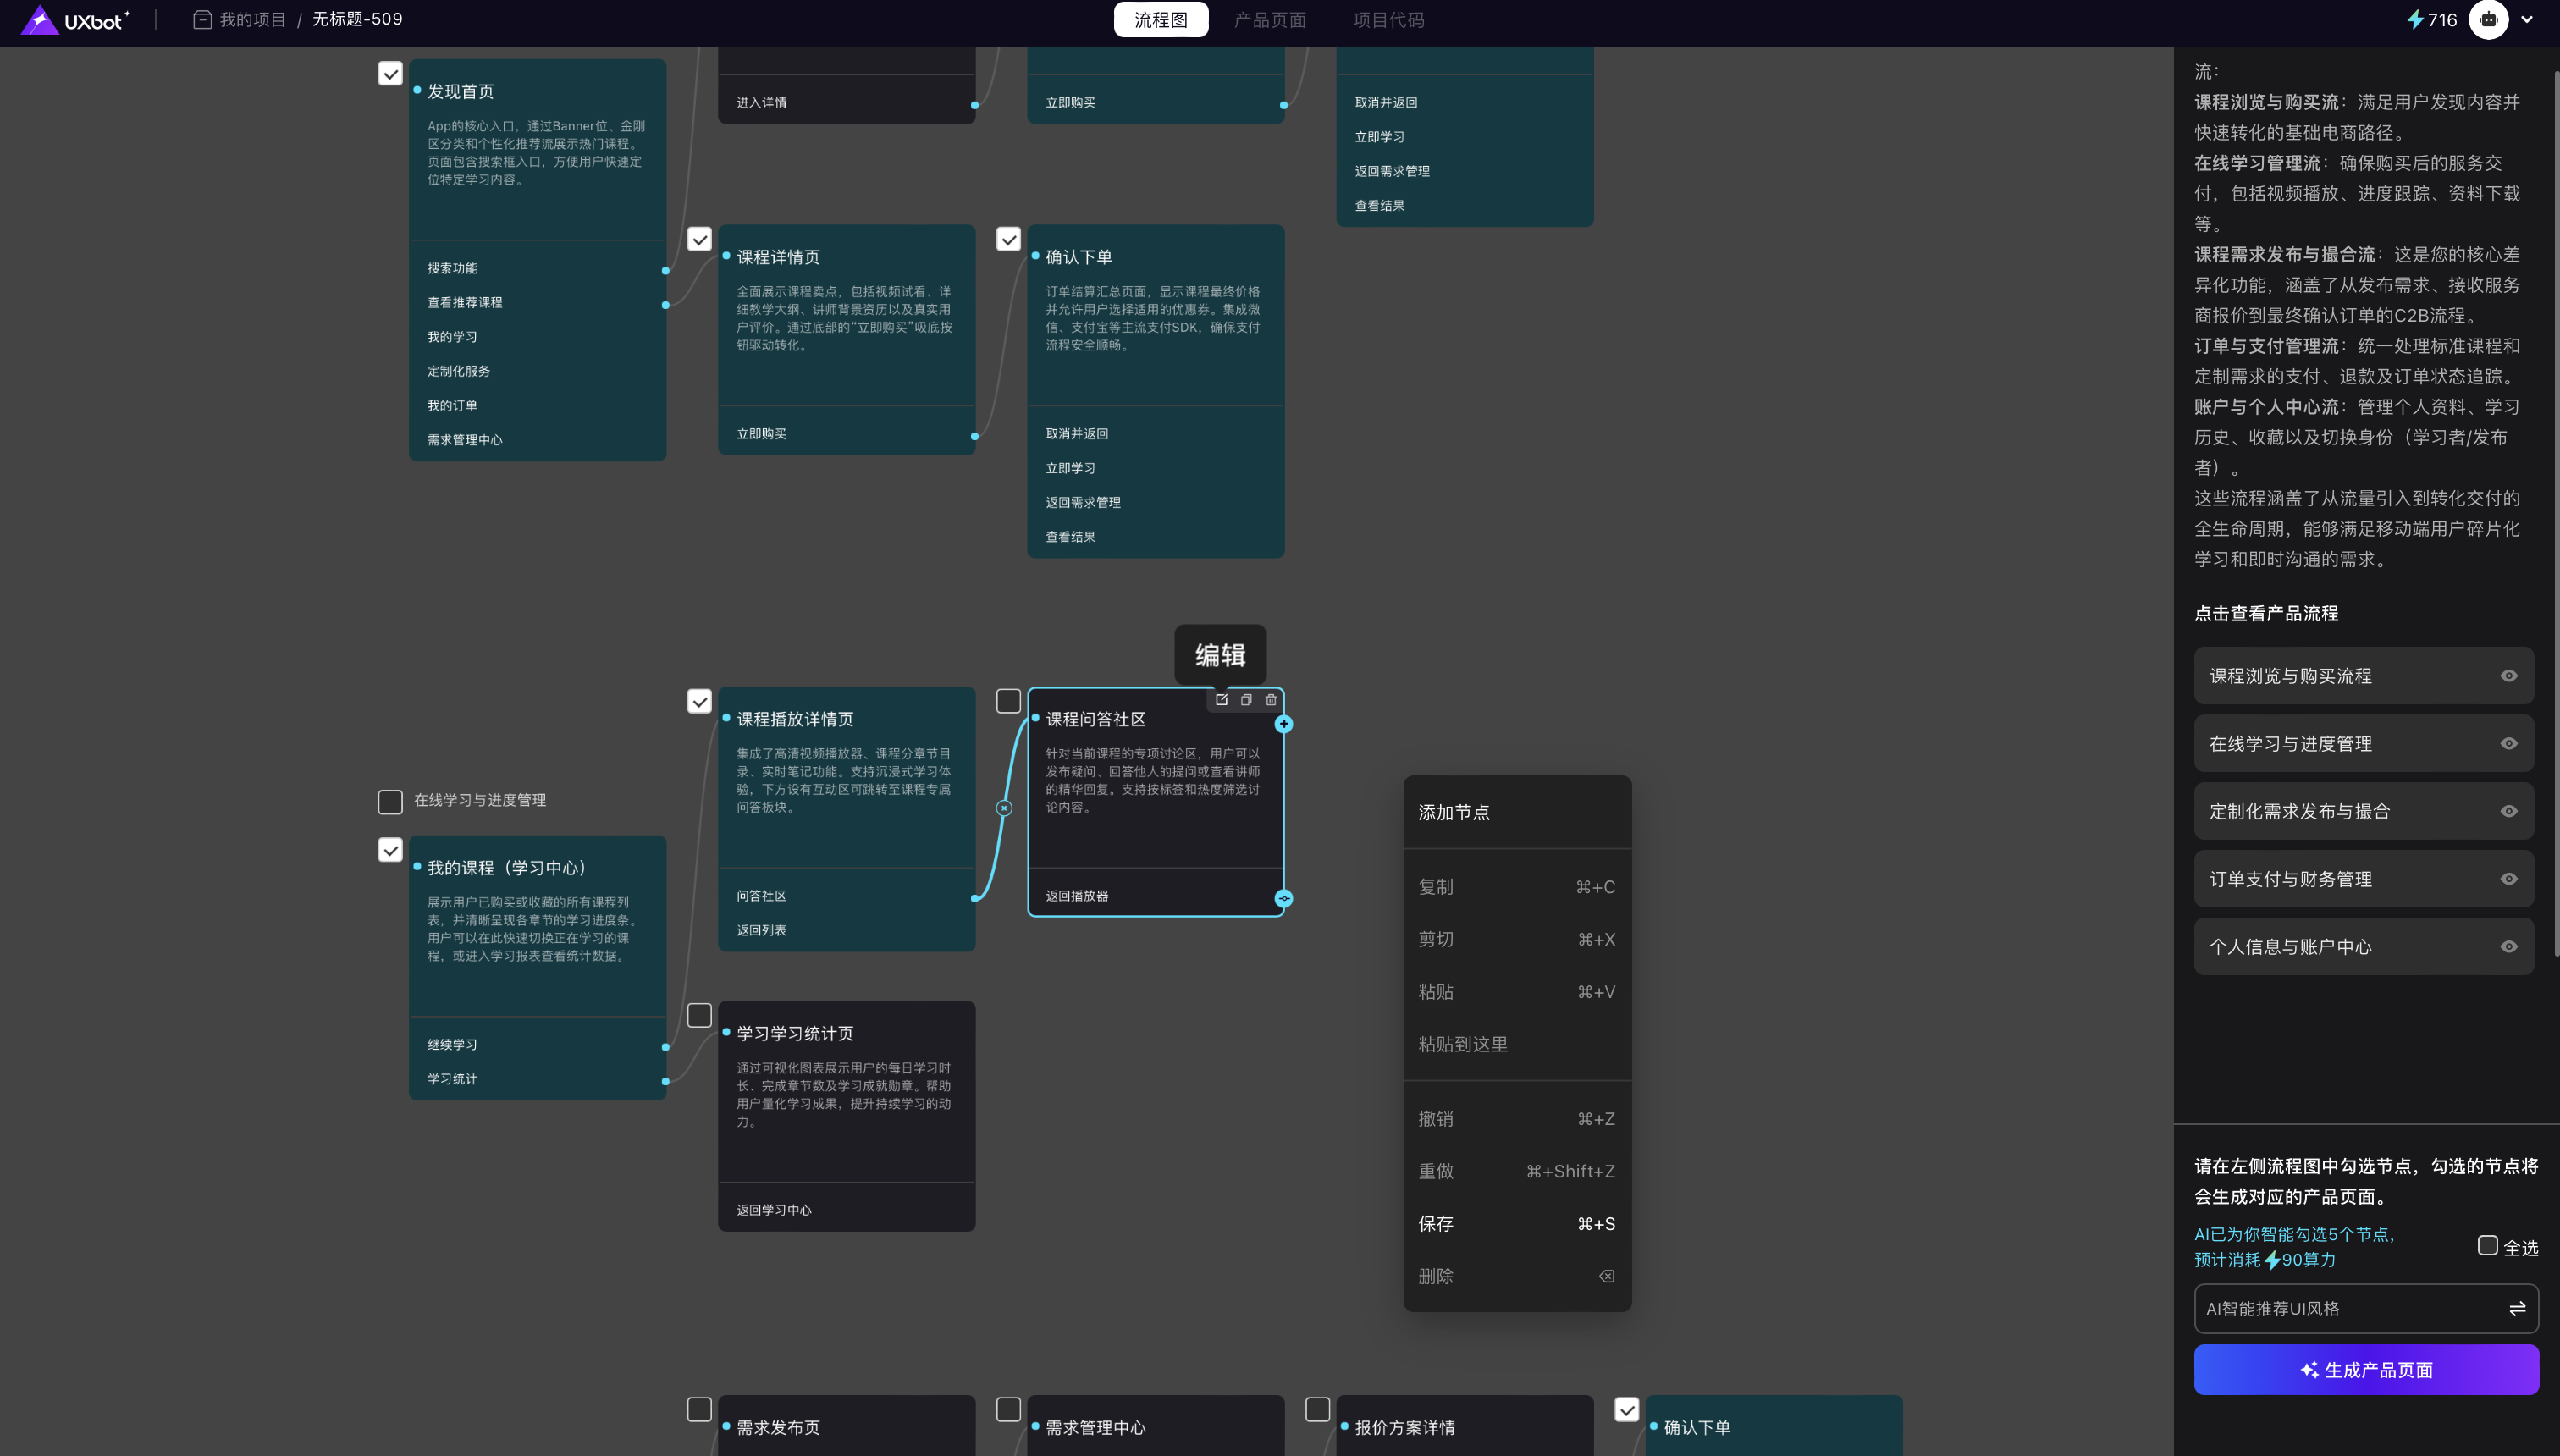The image size is (2560, 1456).
Task: Click the 生成产品页面 button
Action: (2365, 1369)
